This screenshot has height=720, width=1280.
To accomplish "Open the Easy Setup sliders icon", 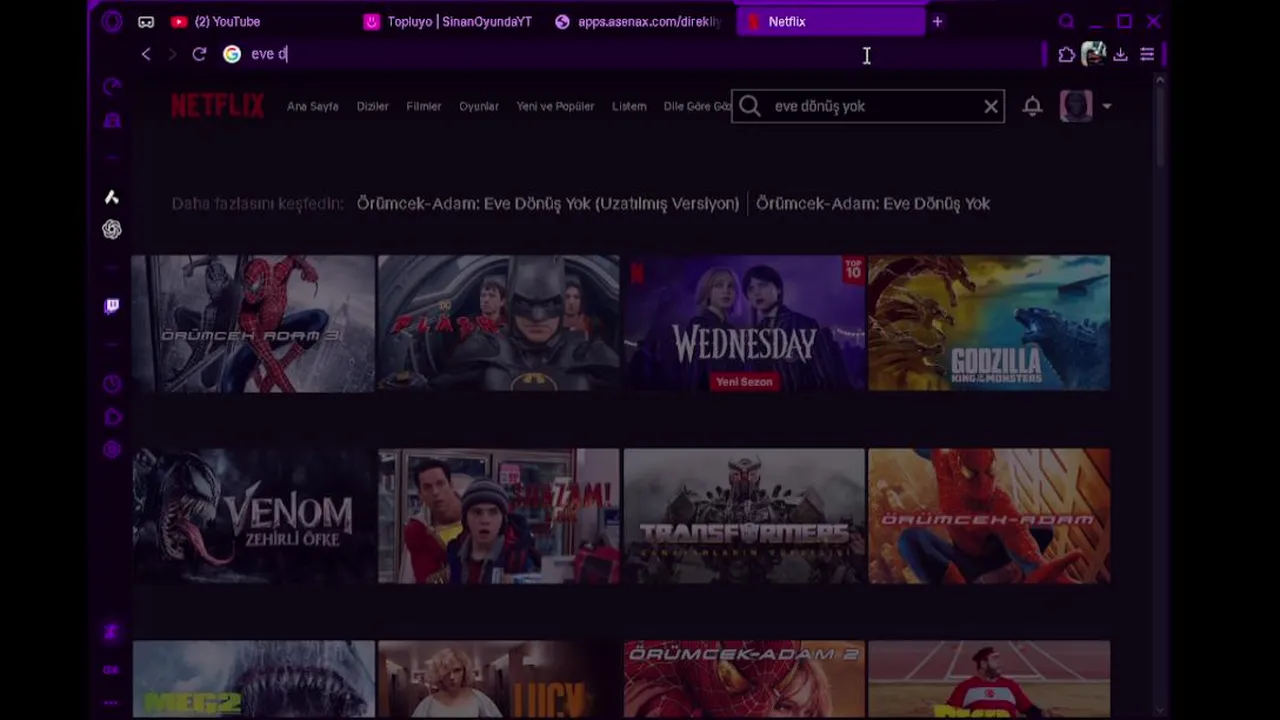I will tap(1147, 55).
